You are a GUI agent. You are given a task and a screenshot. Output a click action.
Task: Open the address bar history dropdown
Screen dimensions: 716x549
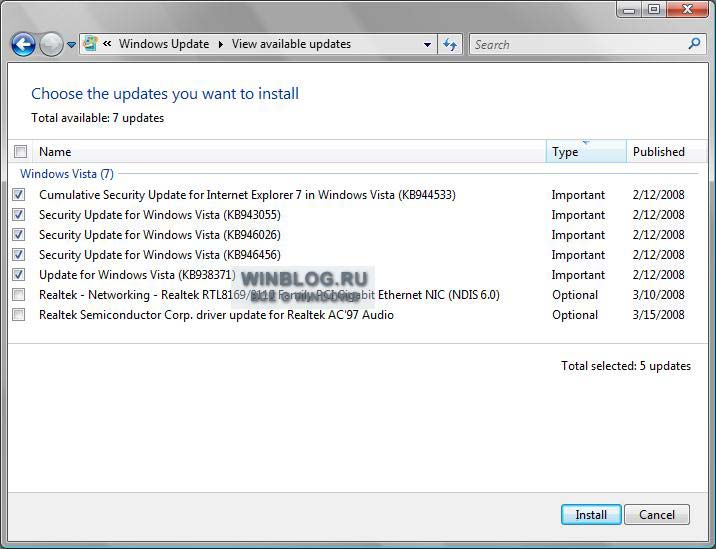coord(427,45)
